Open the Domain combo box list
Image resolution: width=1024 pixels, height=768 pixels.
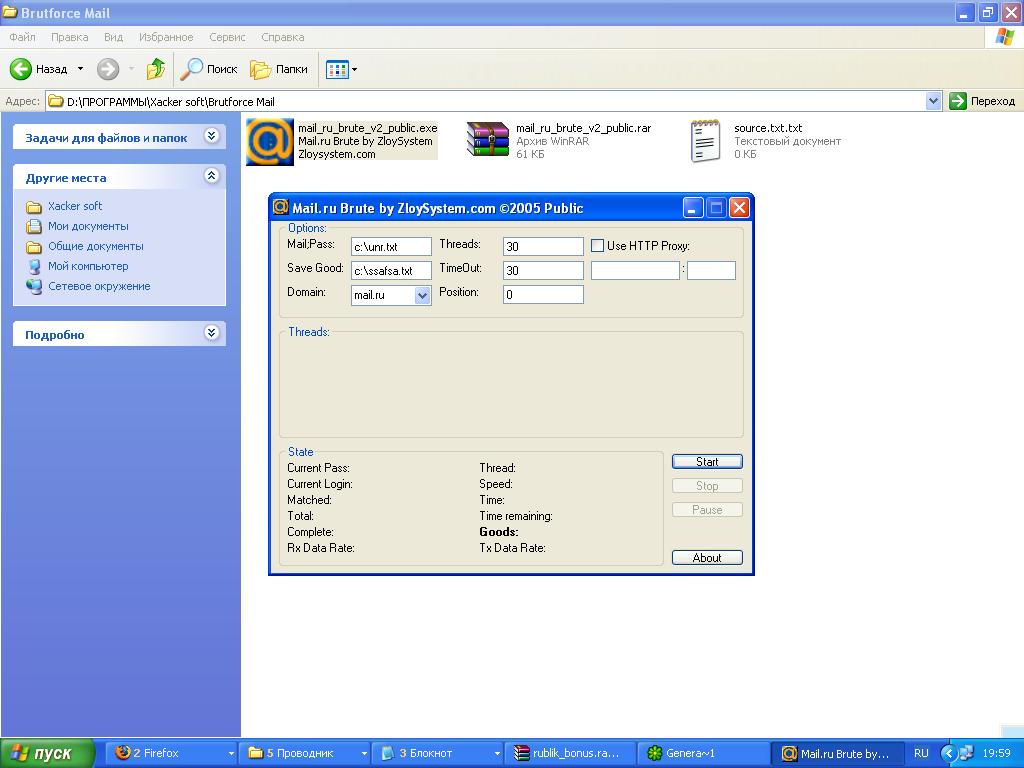pyautogui.click(x=422, y=295)
